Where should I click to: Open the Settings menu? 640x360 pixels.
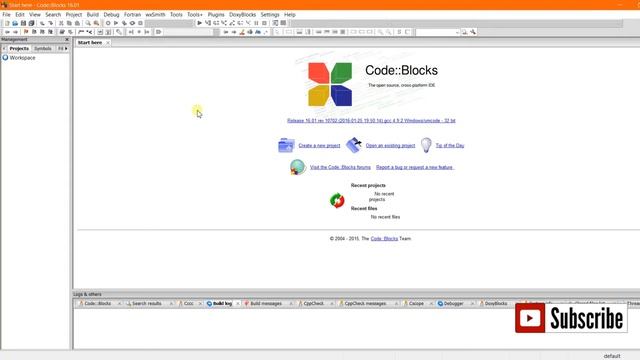coord(270,14)
